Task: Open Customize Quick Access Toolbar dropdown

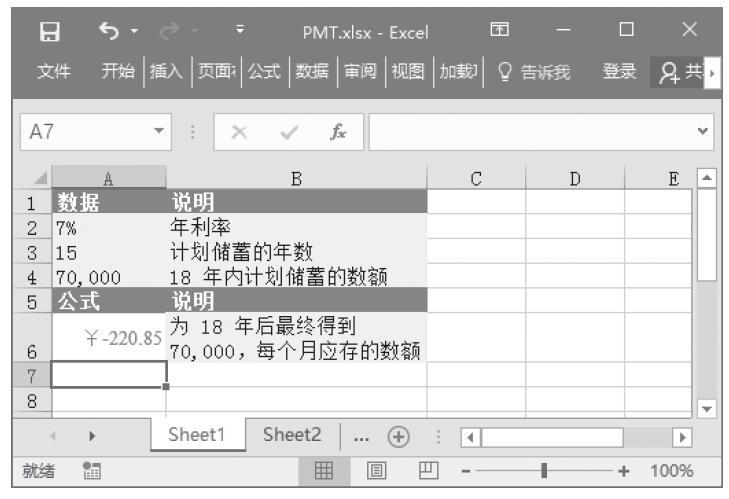Action: coord(239,32)
